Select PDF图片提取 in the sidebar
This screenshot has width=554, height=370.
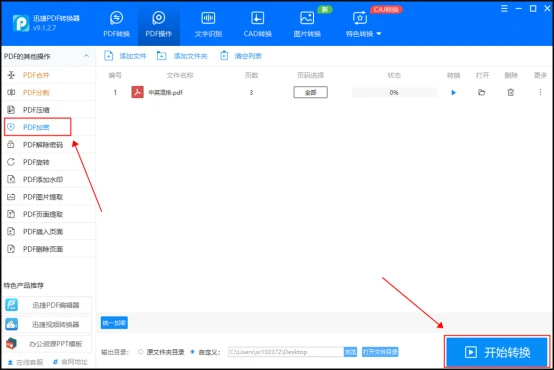(48, 197)
